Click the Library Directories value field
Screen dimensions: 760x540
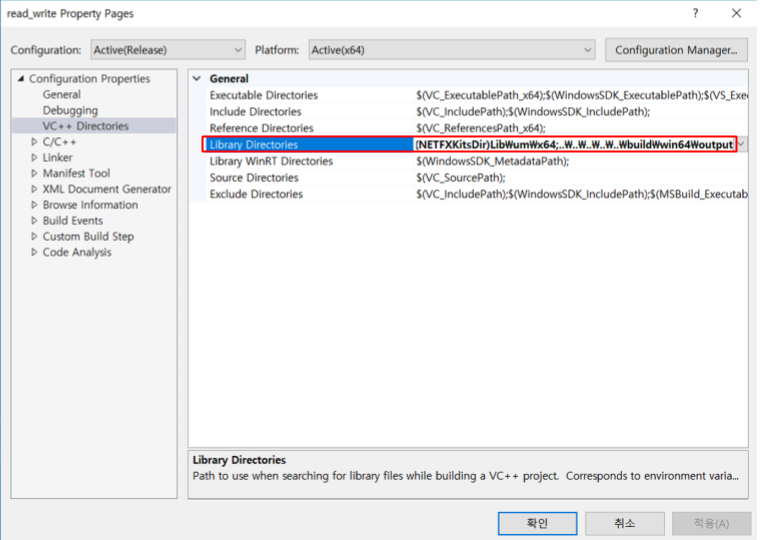point(574,145)
